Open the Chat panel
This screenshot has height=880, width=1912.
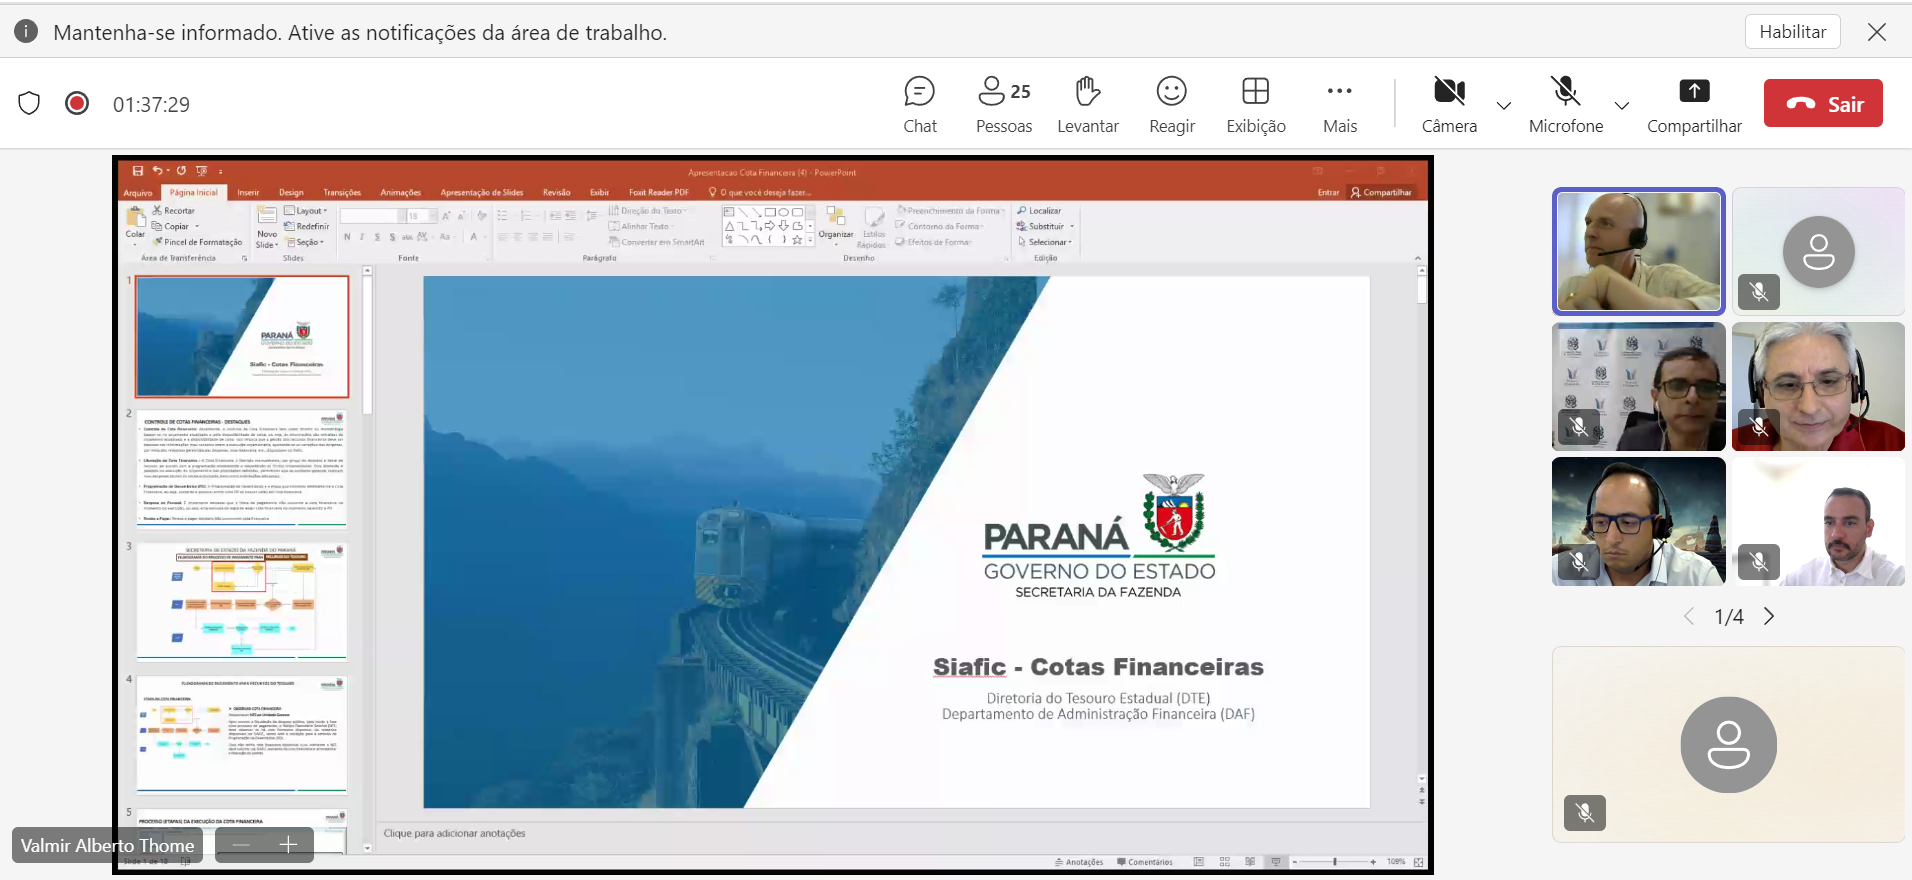click(919, 104)
